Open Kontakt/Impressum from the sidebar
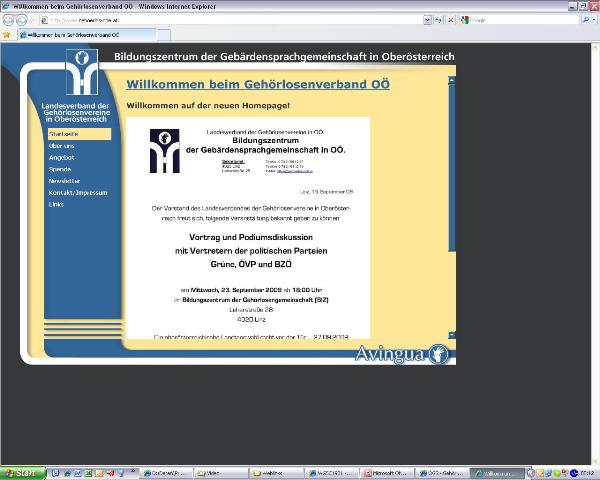The image size is (600, 480). 77,192
